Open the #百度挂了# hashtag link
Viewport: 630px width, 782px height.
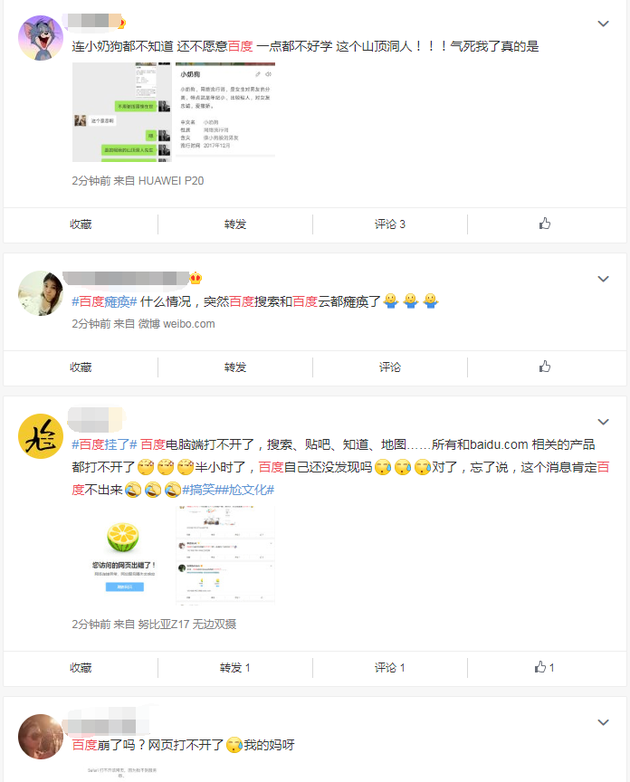coord(104,444)
